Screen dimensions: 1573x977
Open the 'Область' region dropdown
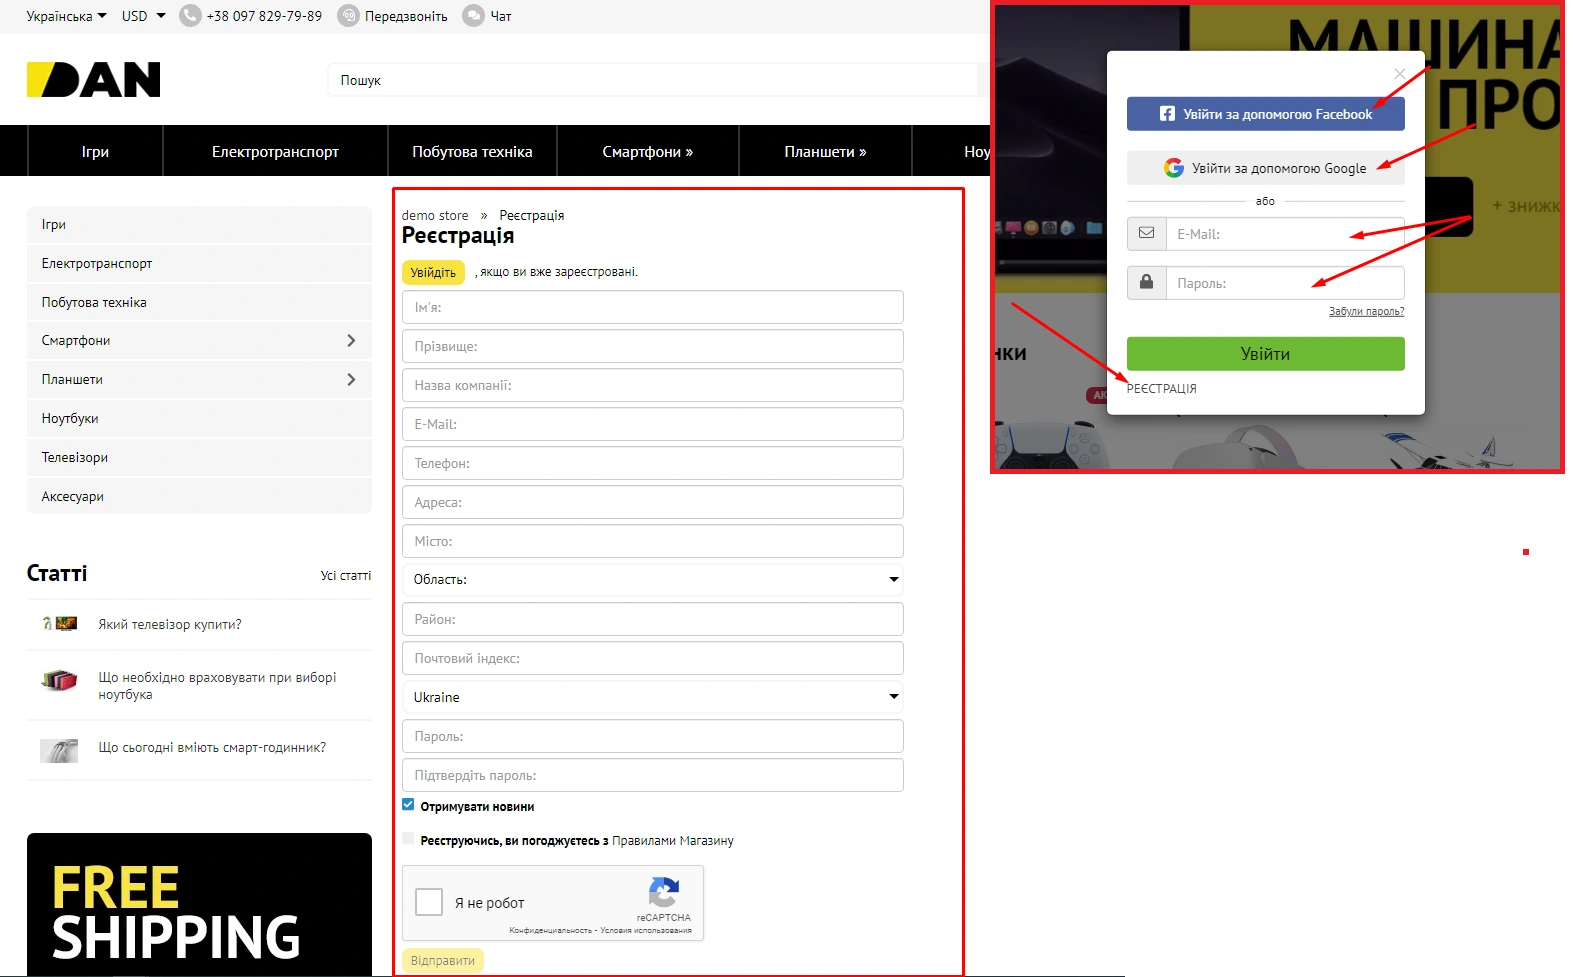tap(653, 579)
